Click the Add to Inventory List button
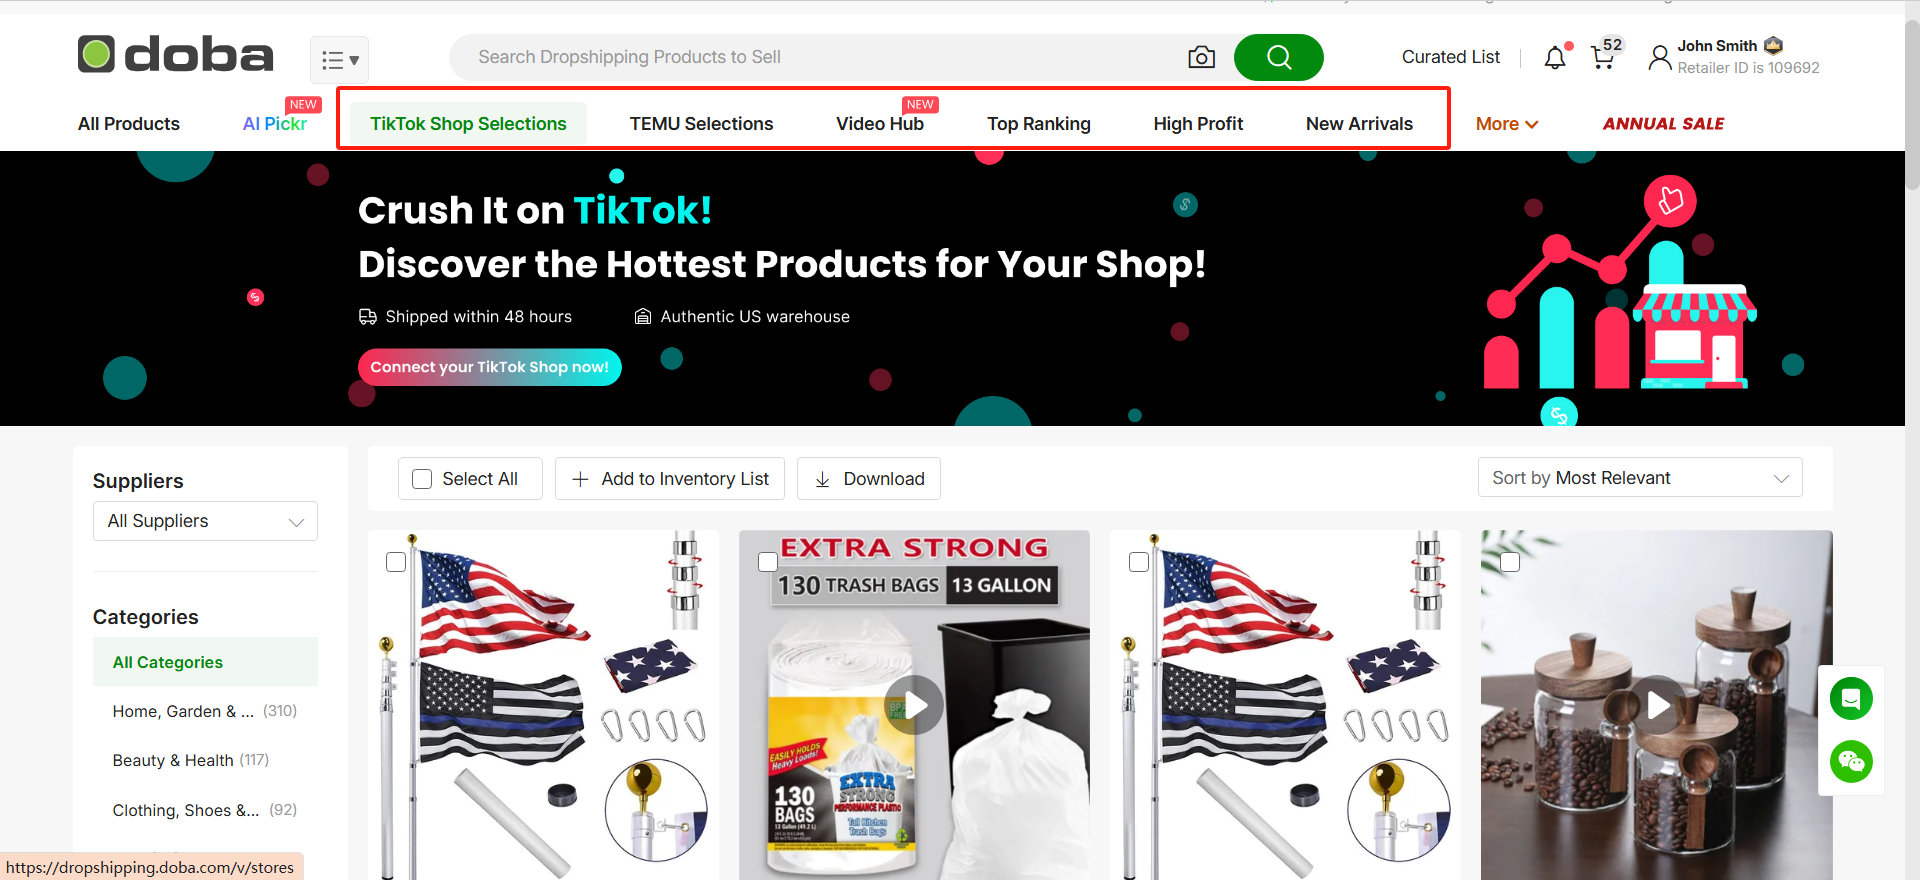The height and width of the screenshot is (880, 1920). (x=670, y=479)
